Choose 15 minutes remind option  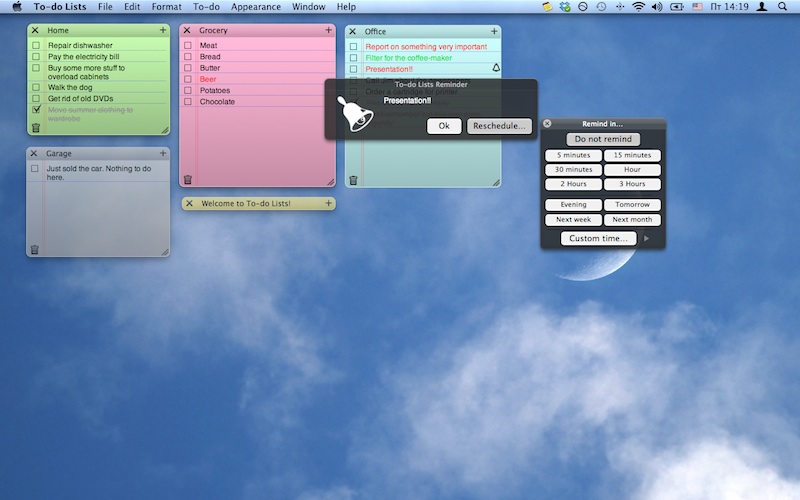coord(632,155)
